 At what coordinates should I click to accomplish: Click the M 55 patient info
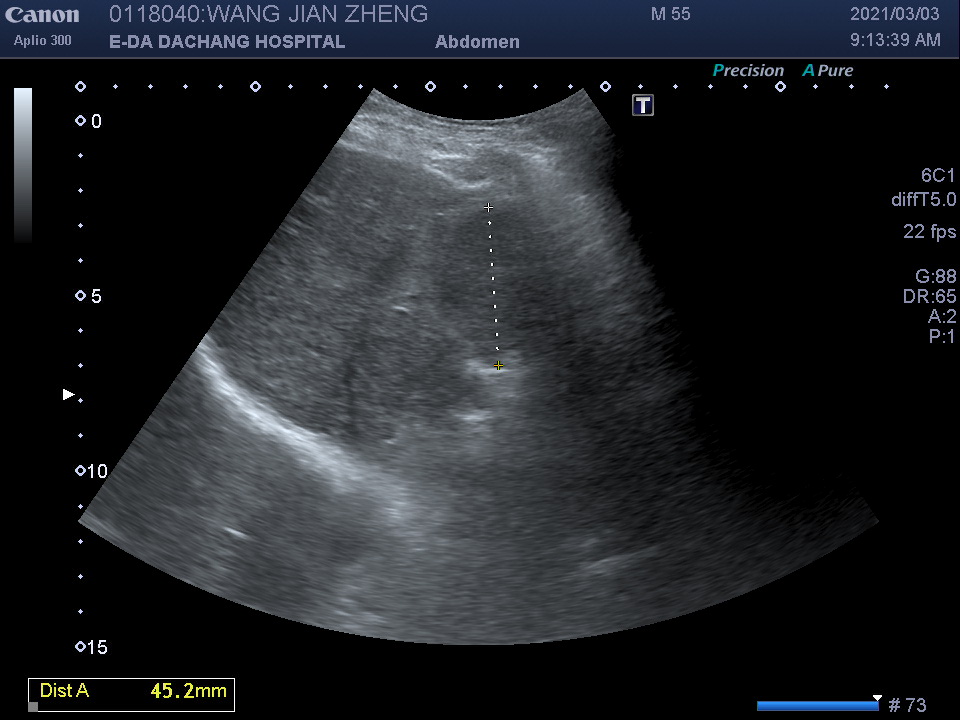(x=670, y=14)
